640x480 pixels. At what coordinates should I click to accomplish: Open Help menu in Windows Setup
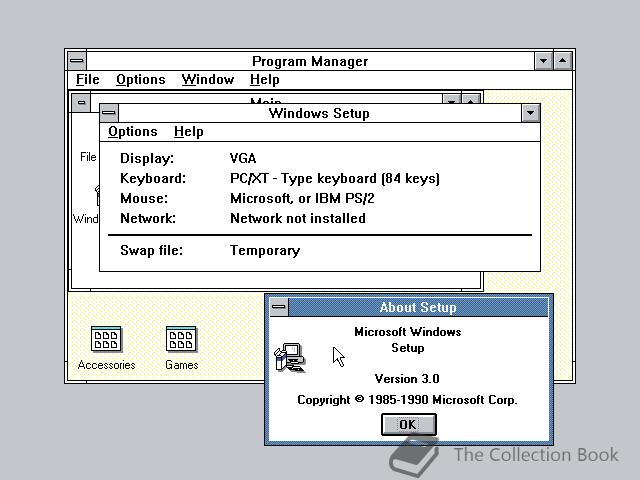(x=189, y=131)
